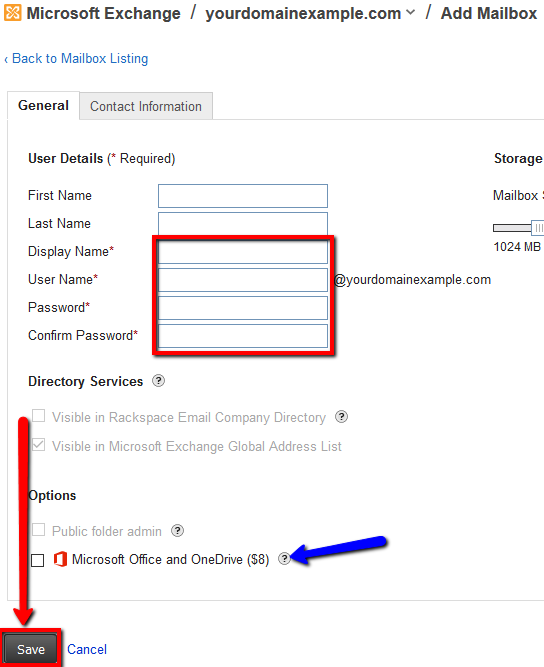Click the Cancel link
544x667 pixels.
coord(87,649)
